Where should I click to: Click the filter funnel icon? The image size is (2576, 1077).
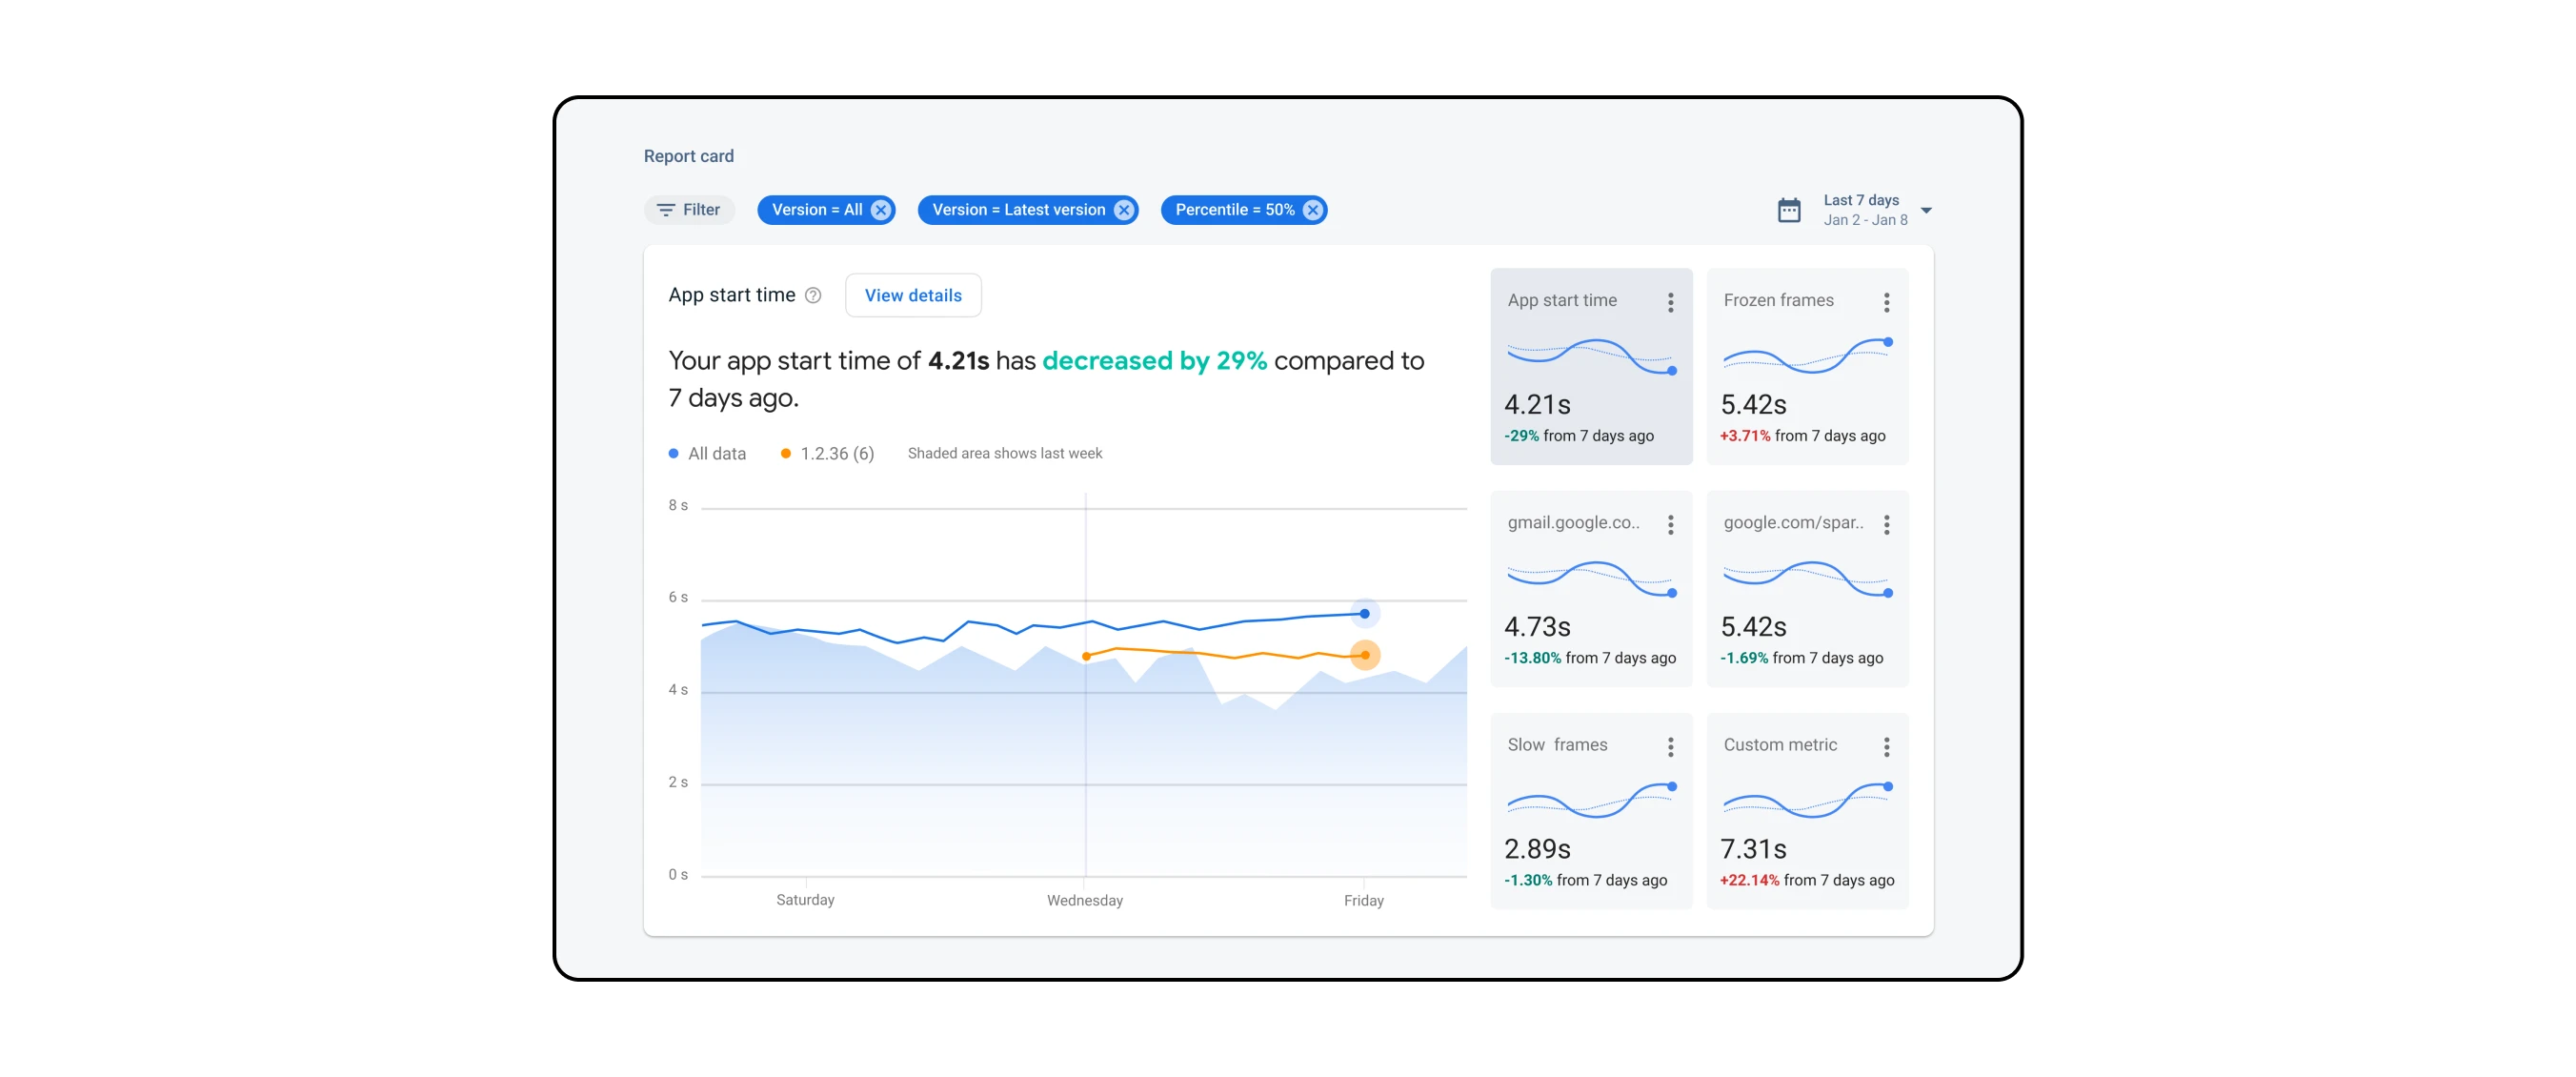pyautogui.click(x=668, y=210)
